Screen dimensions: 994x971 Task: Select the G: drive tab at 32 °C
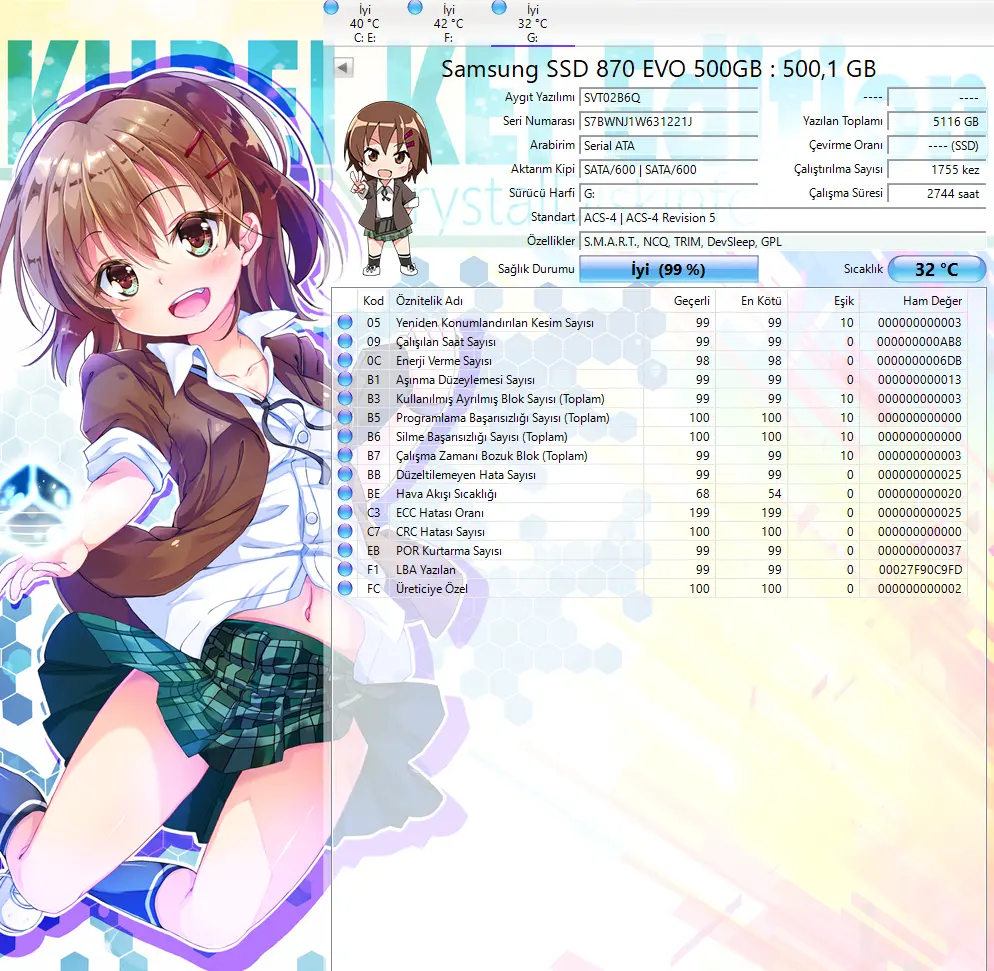[x=532, y=23]
